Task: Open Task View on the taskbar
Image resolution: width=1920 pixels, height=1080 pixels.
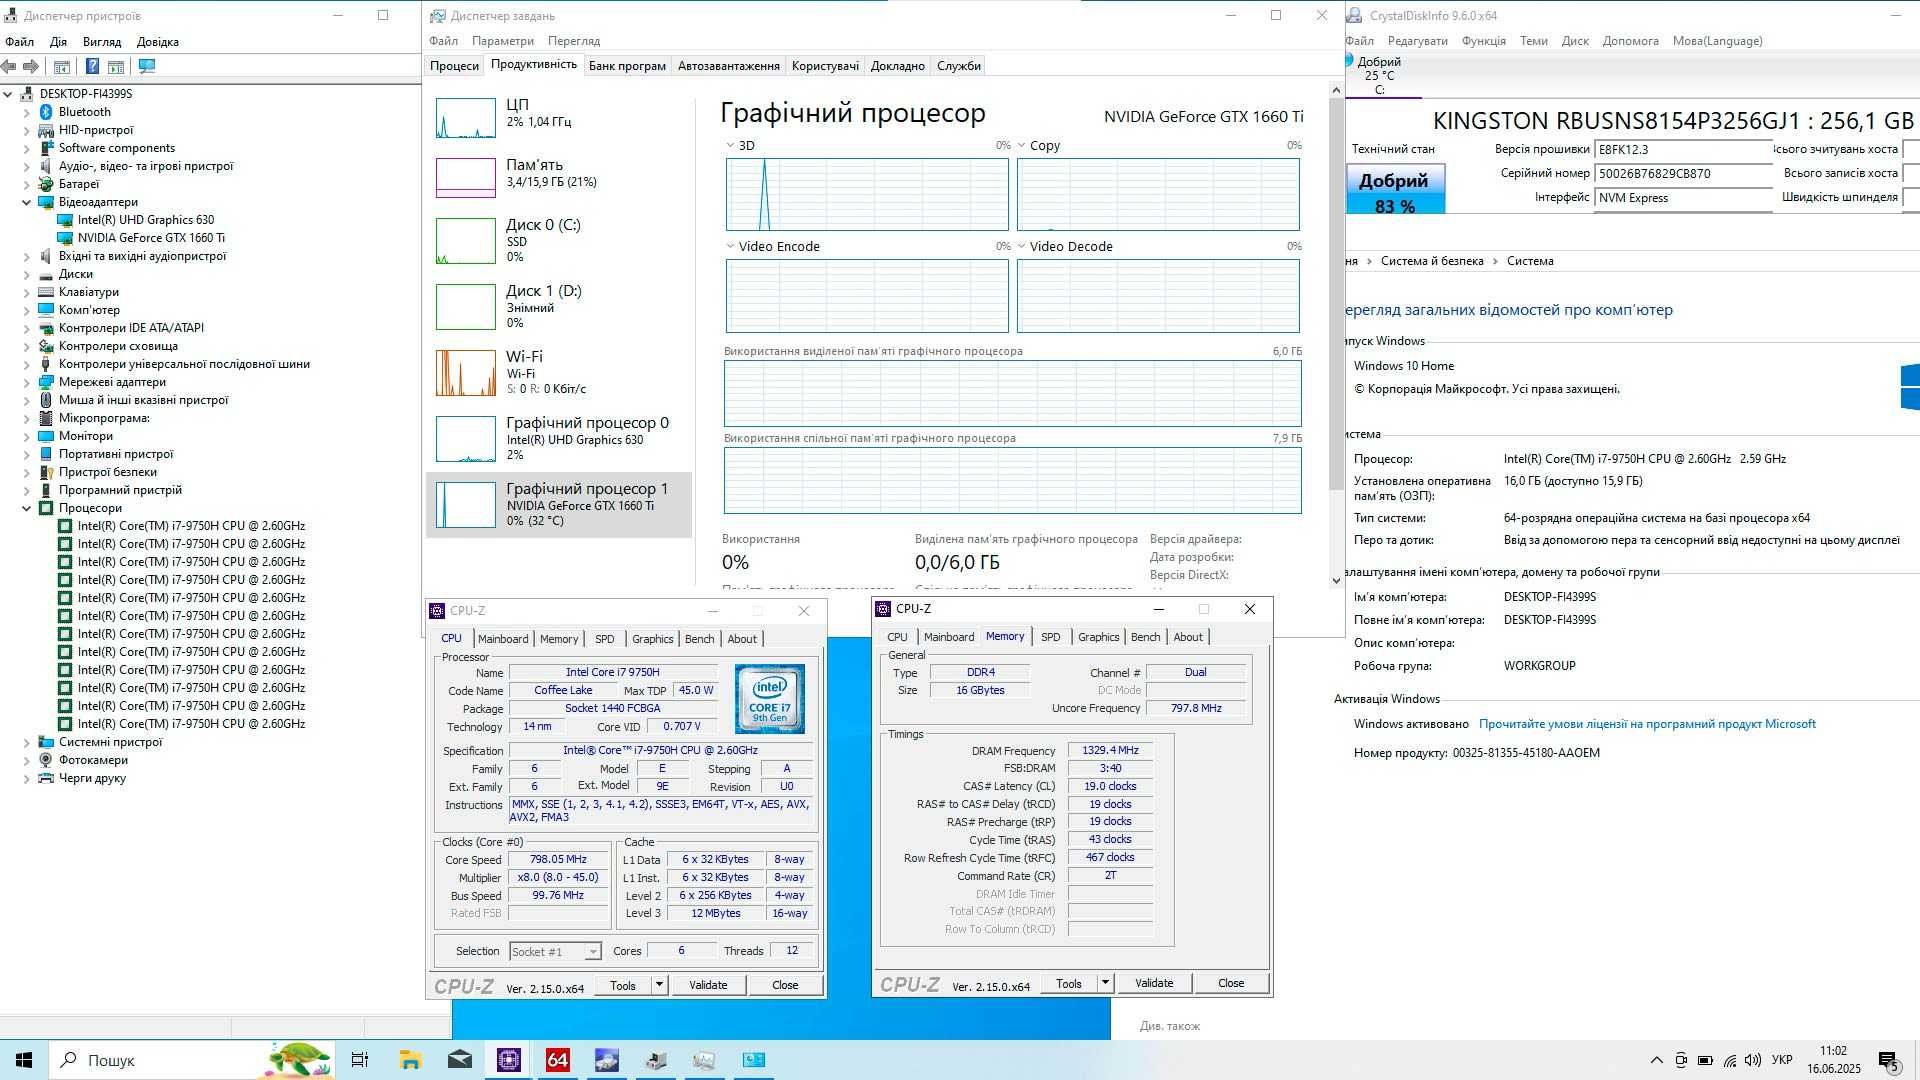Action: [x=360, y=1060]
